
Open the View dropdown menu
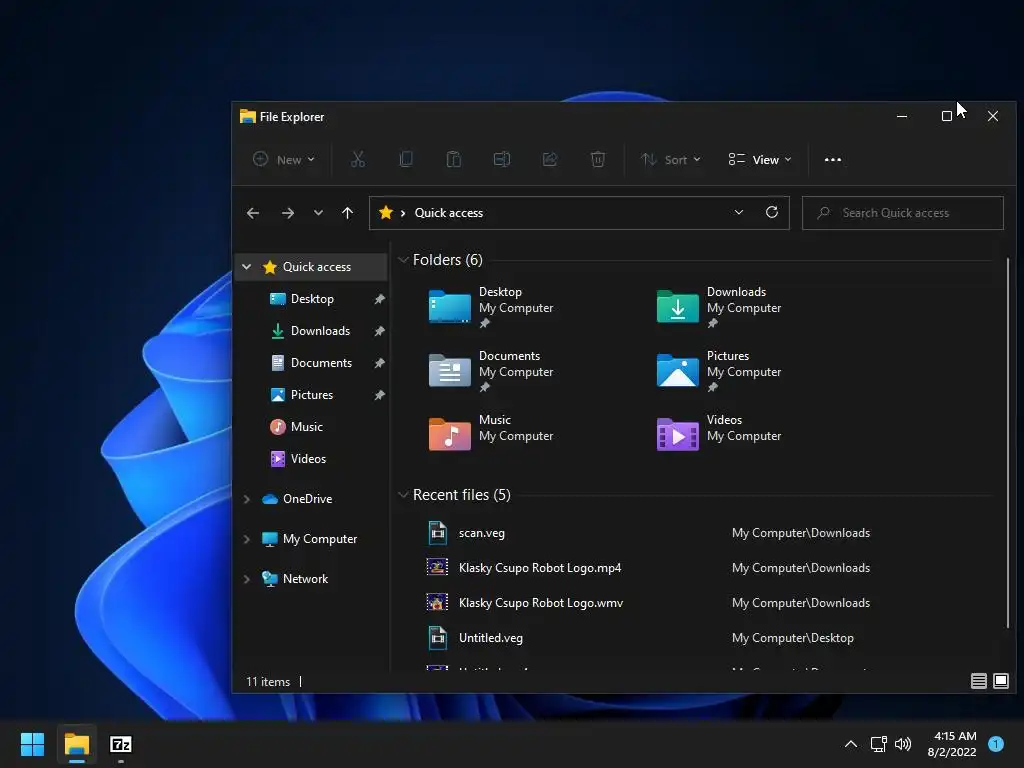coord(760,159)
